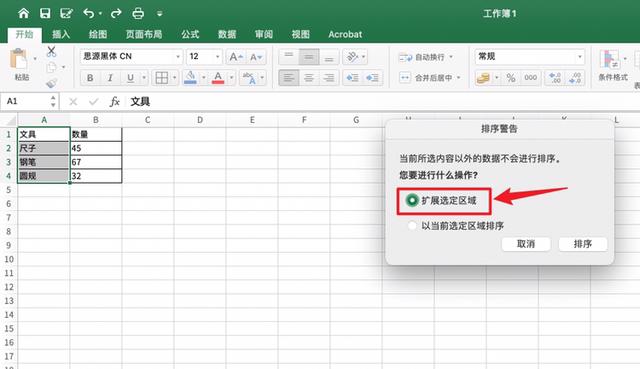Apply fill color bucket
The height and width of the screenshot is (369, 640).
[x=190, y=77]
